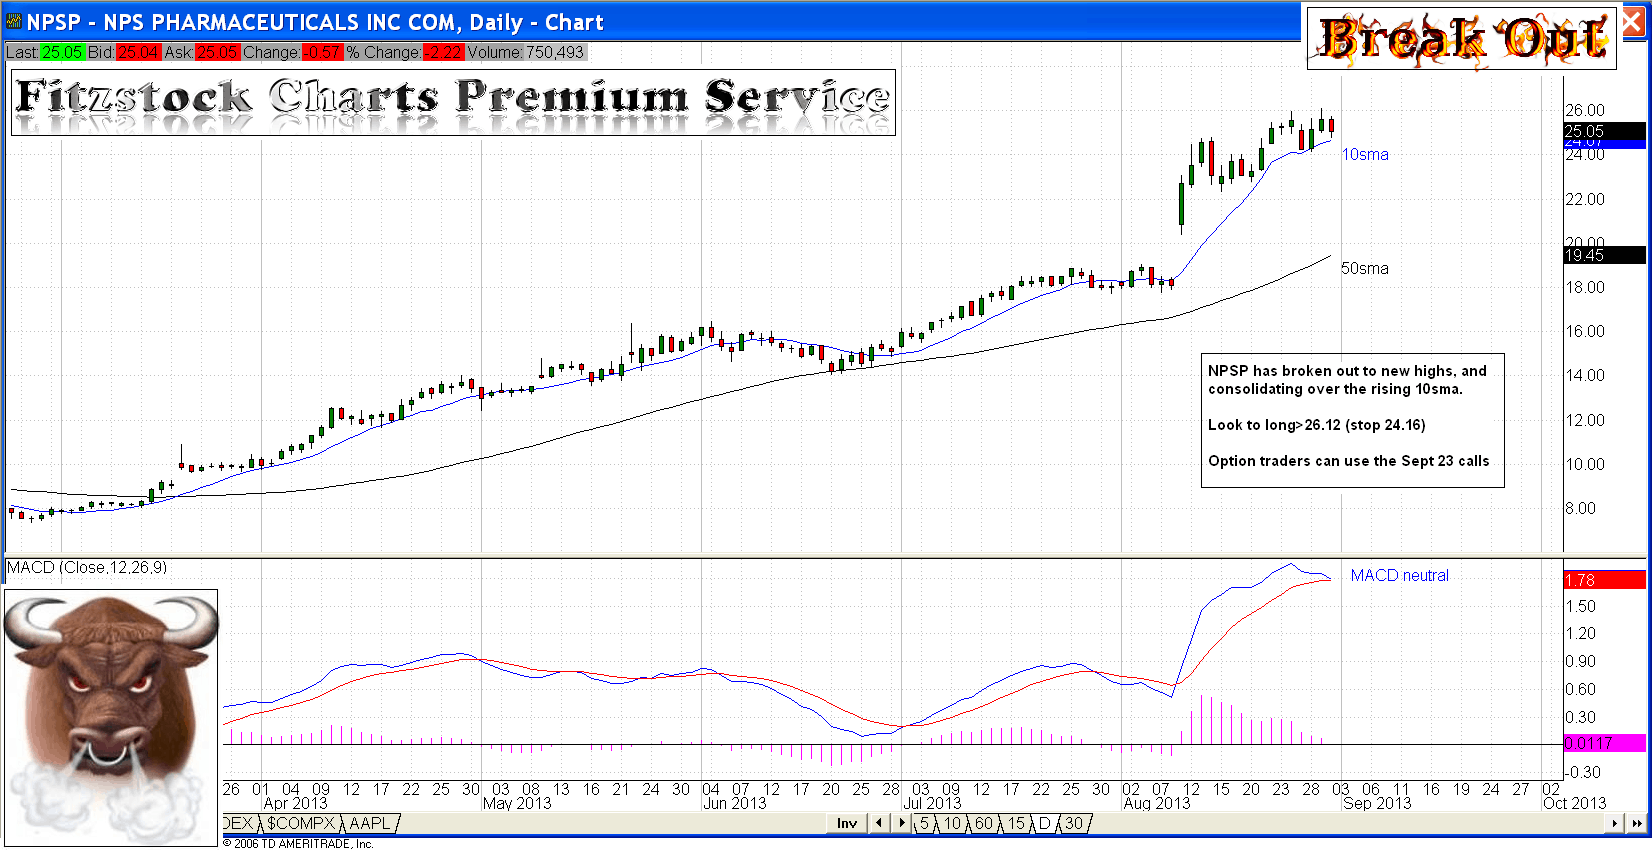The height and width of the screenshot is (850, 1652).
Task: Click the 19.45 50sma value marker
Action: click(1604, 255)
